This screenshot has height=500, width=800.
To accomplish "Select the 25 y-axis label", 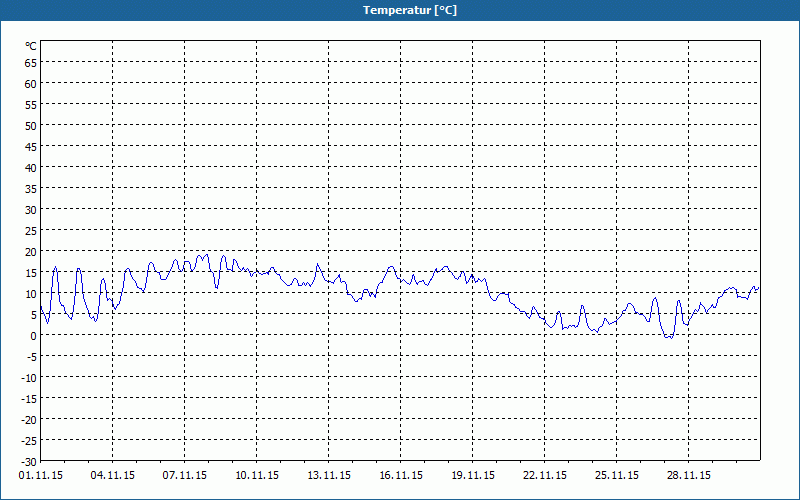I will [x=31, y=231].
